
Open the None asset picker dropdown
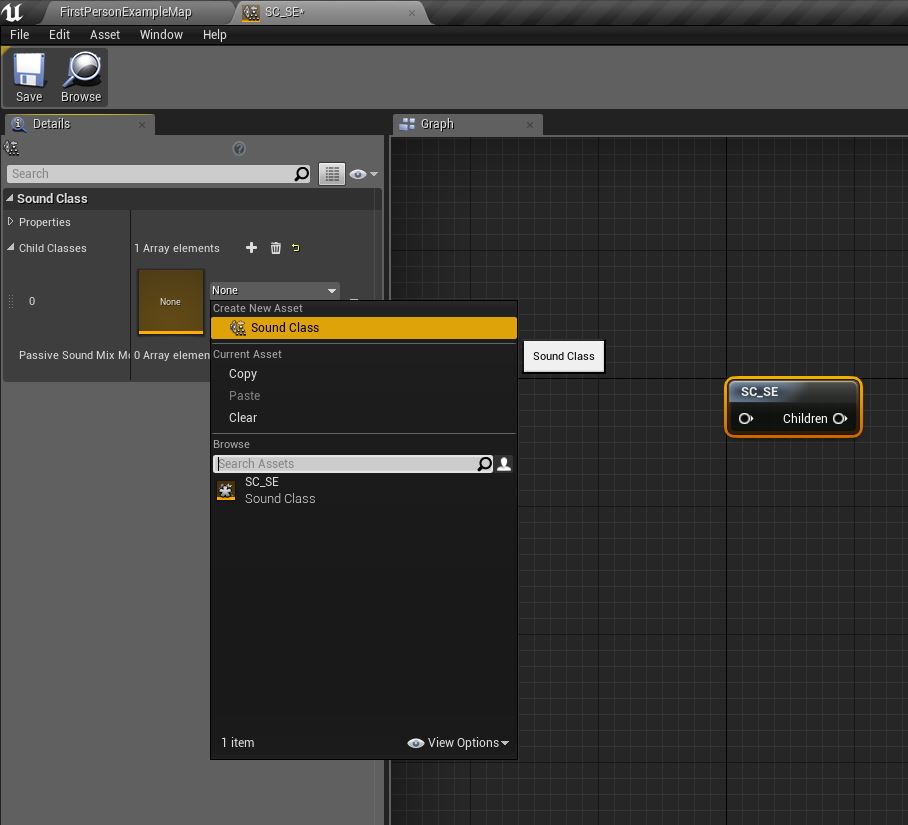(x=331, y=290)
